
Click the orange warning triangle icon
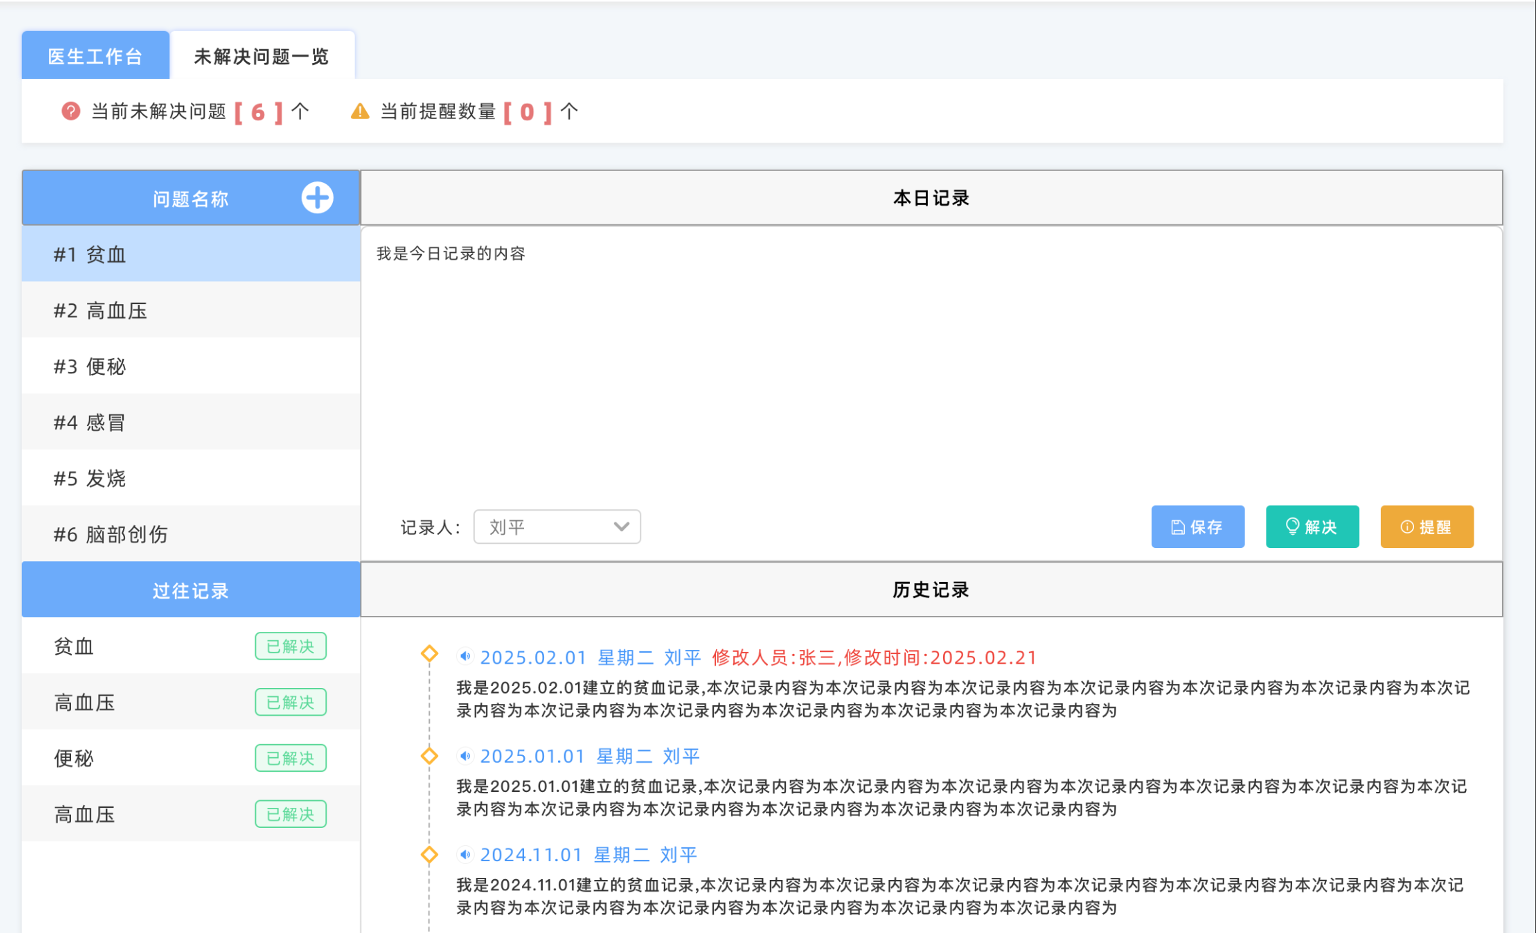360,111
